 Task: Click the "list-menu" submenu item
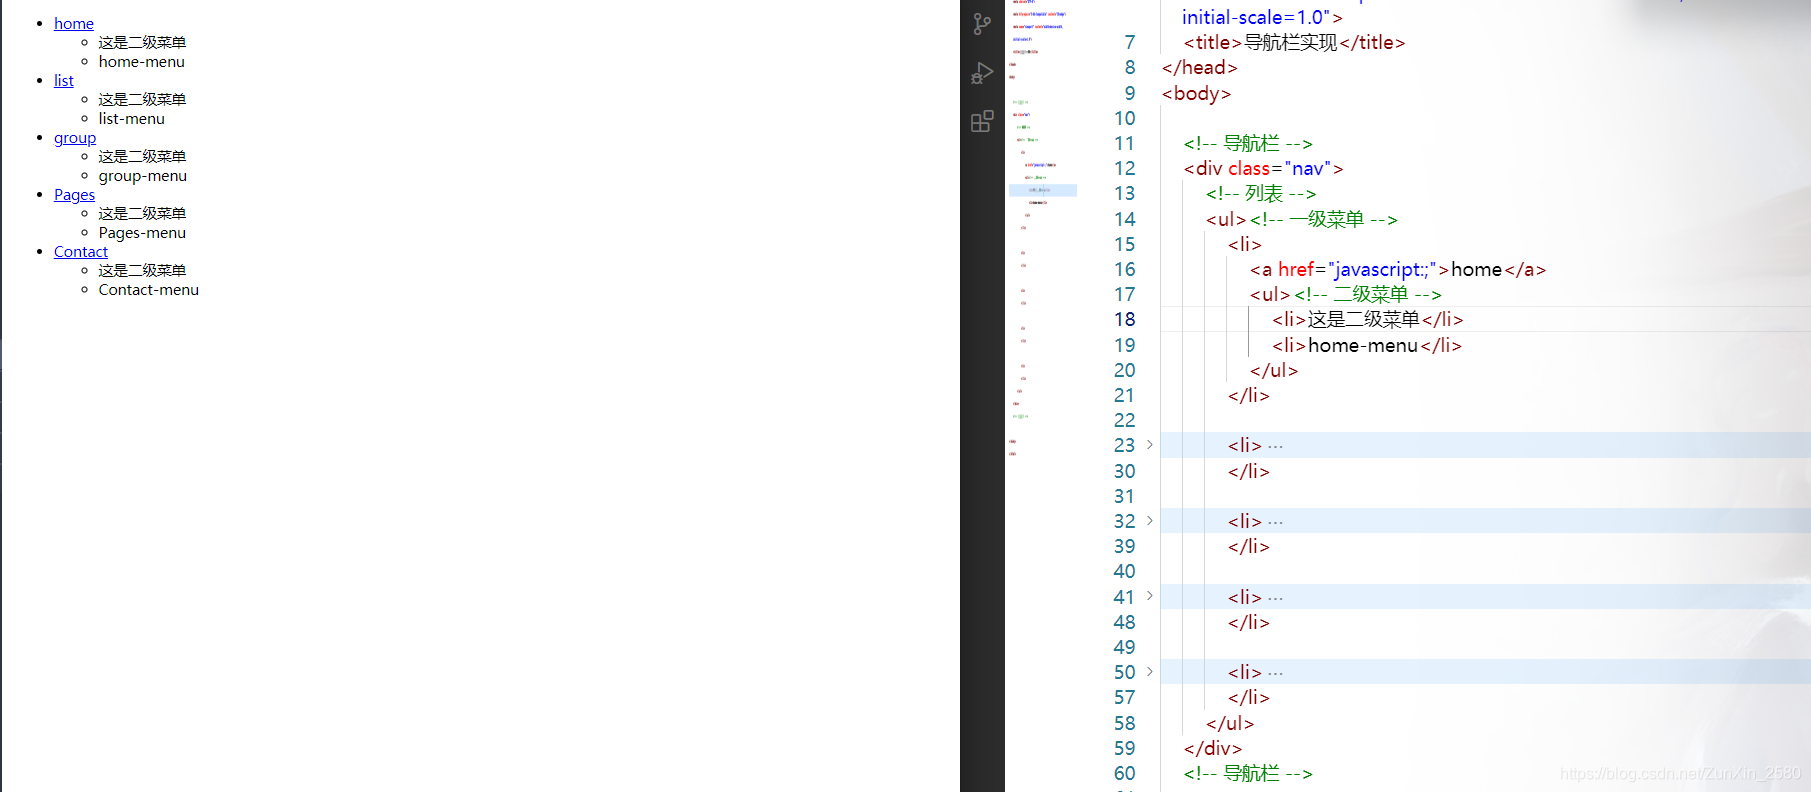tap(132, 119)
